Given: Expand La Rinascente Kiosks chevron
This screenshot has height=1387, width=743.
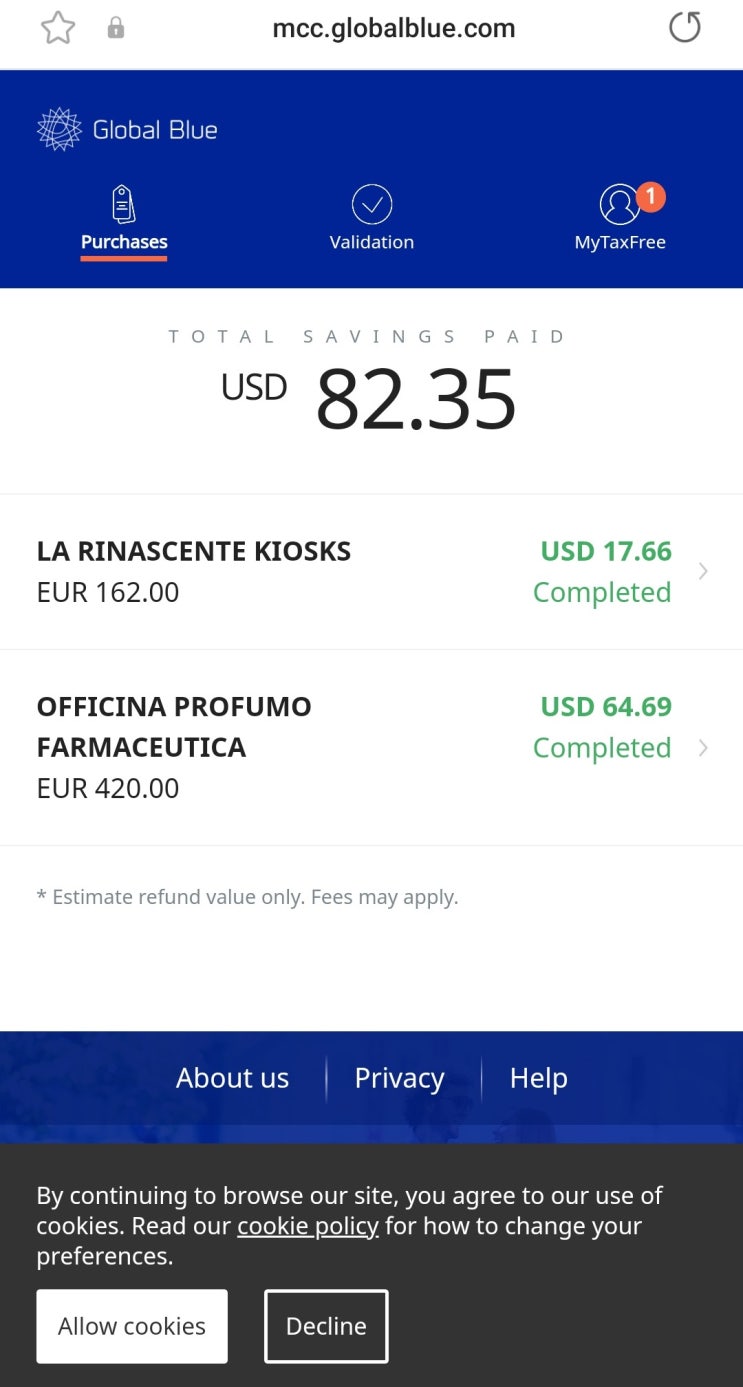Looking at the screenshot, I should point(703,571).
